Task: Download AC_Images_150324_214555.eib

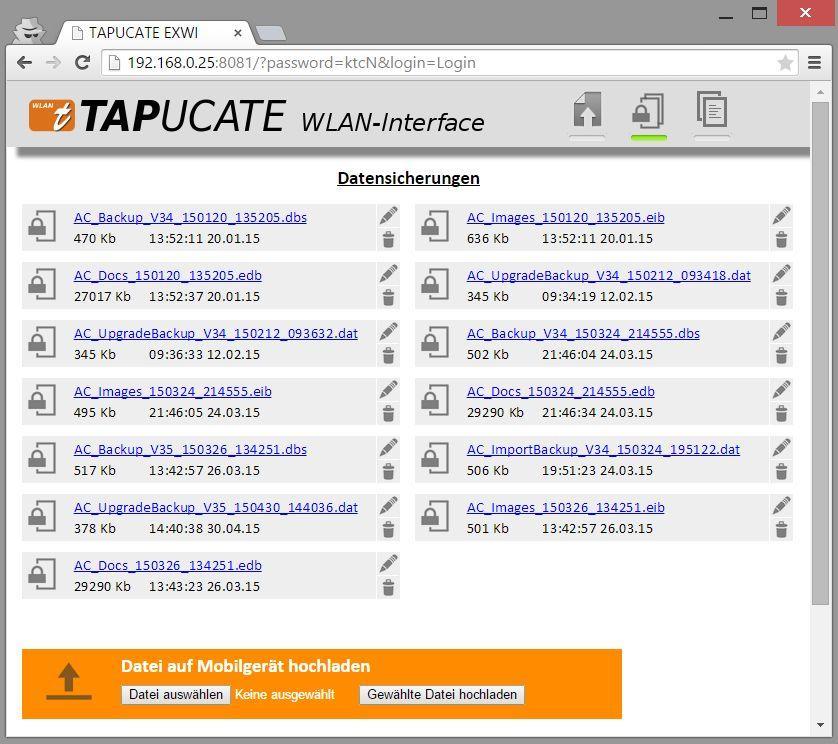Action: coord(173,392)
